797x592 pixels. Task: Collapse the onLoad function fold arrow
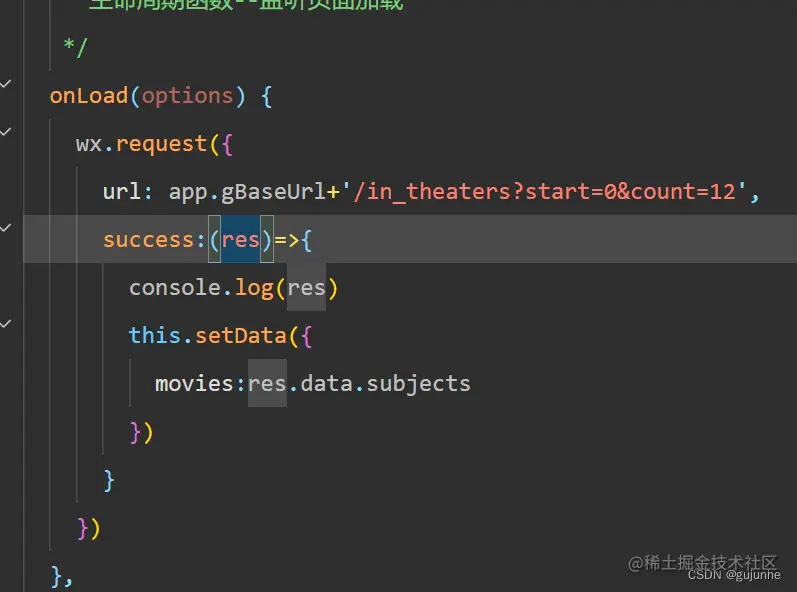pos(6,84)
